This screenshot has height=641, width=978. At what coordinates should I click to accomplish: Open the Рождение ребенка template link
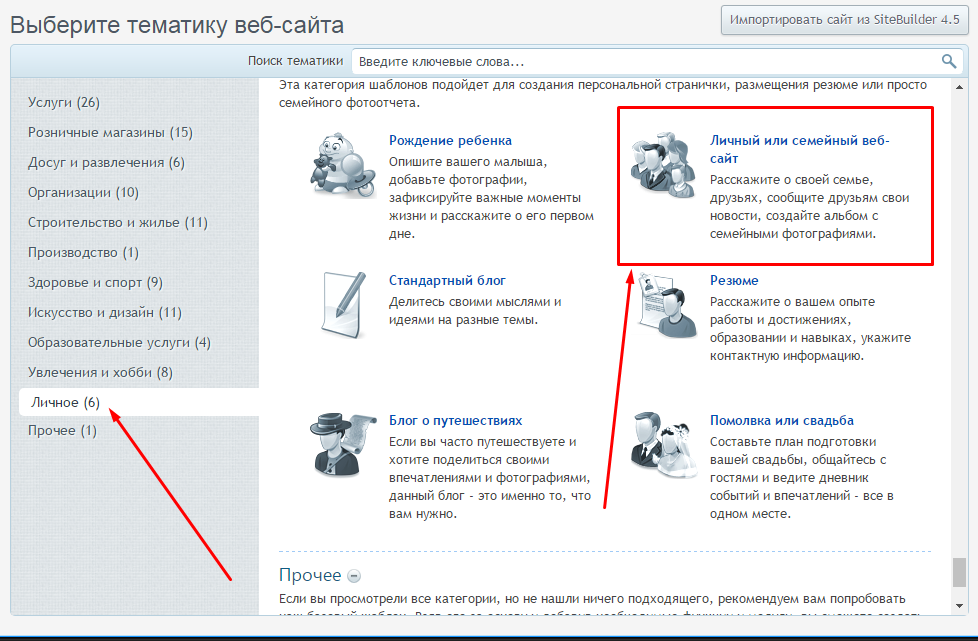[450, 141]
